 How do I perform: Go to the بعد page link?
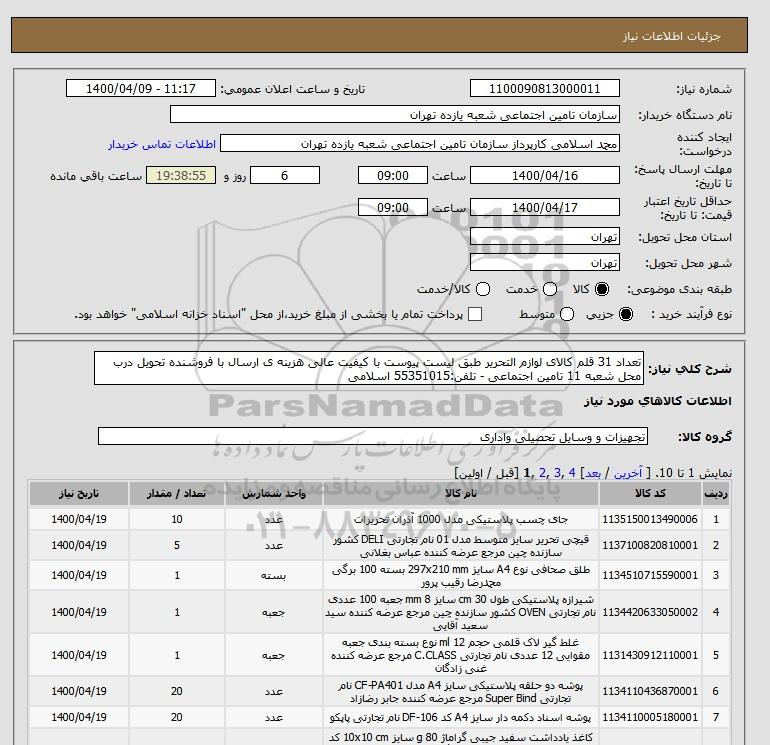(593, 473)
